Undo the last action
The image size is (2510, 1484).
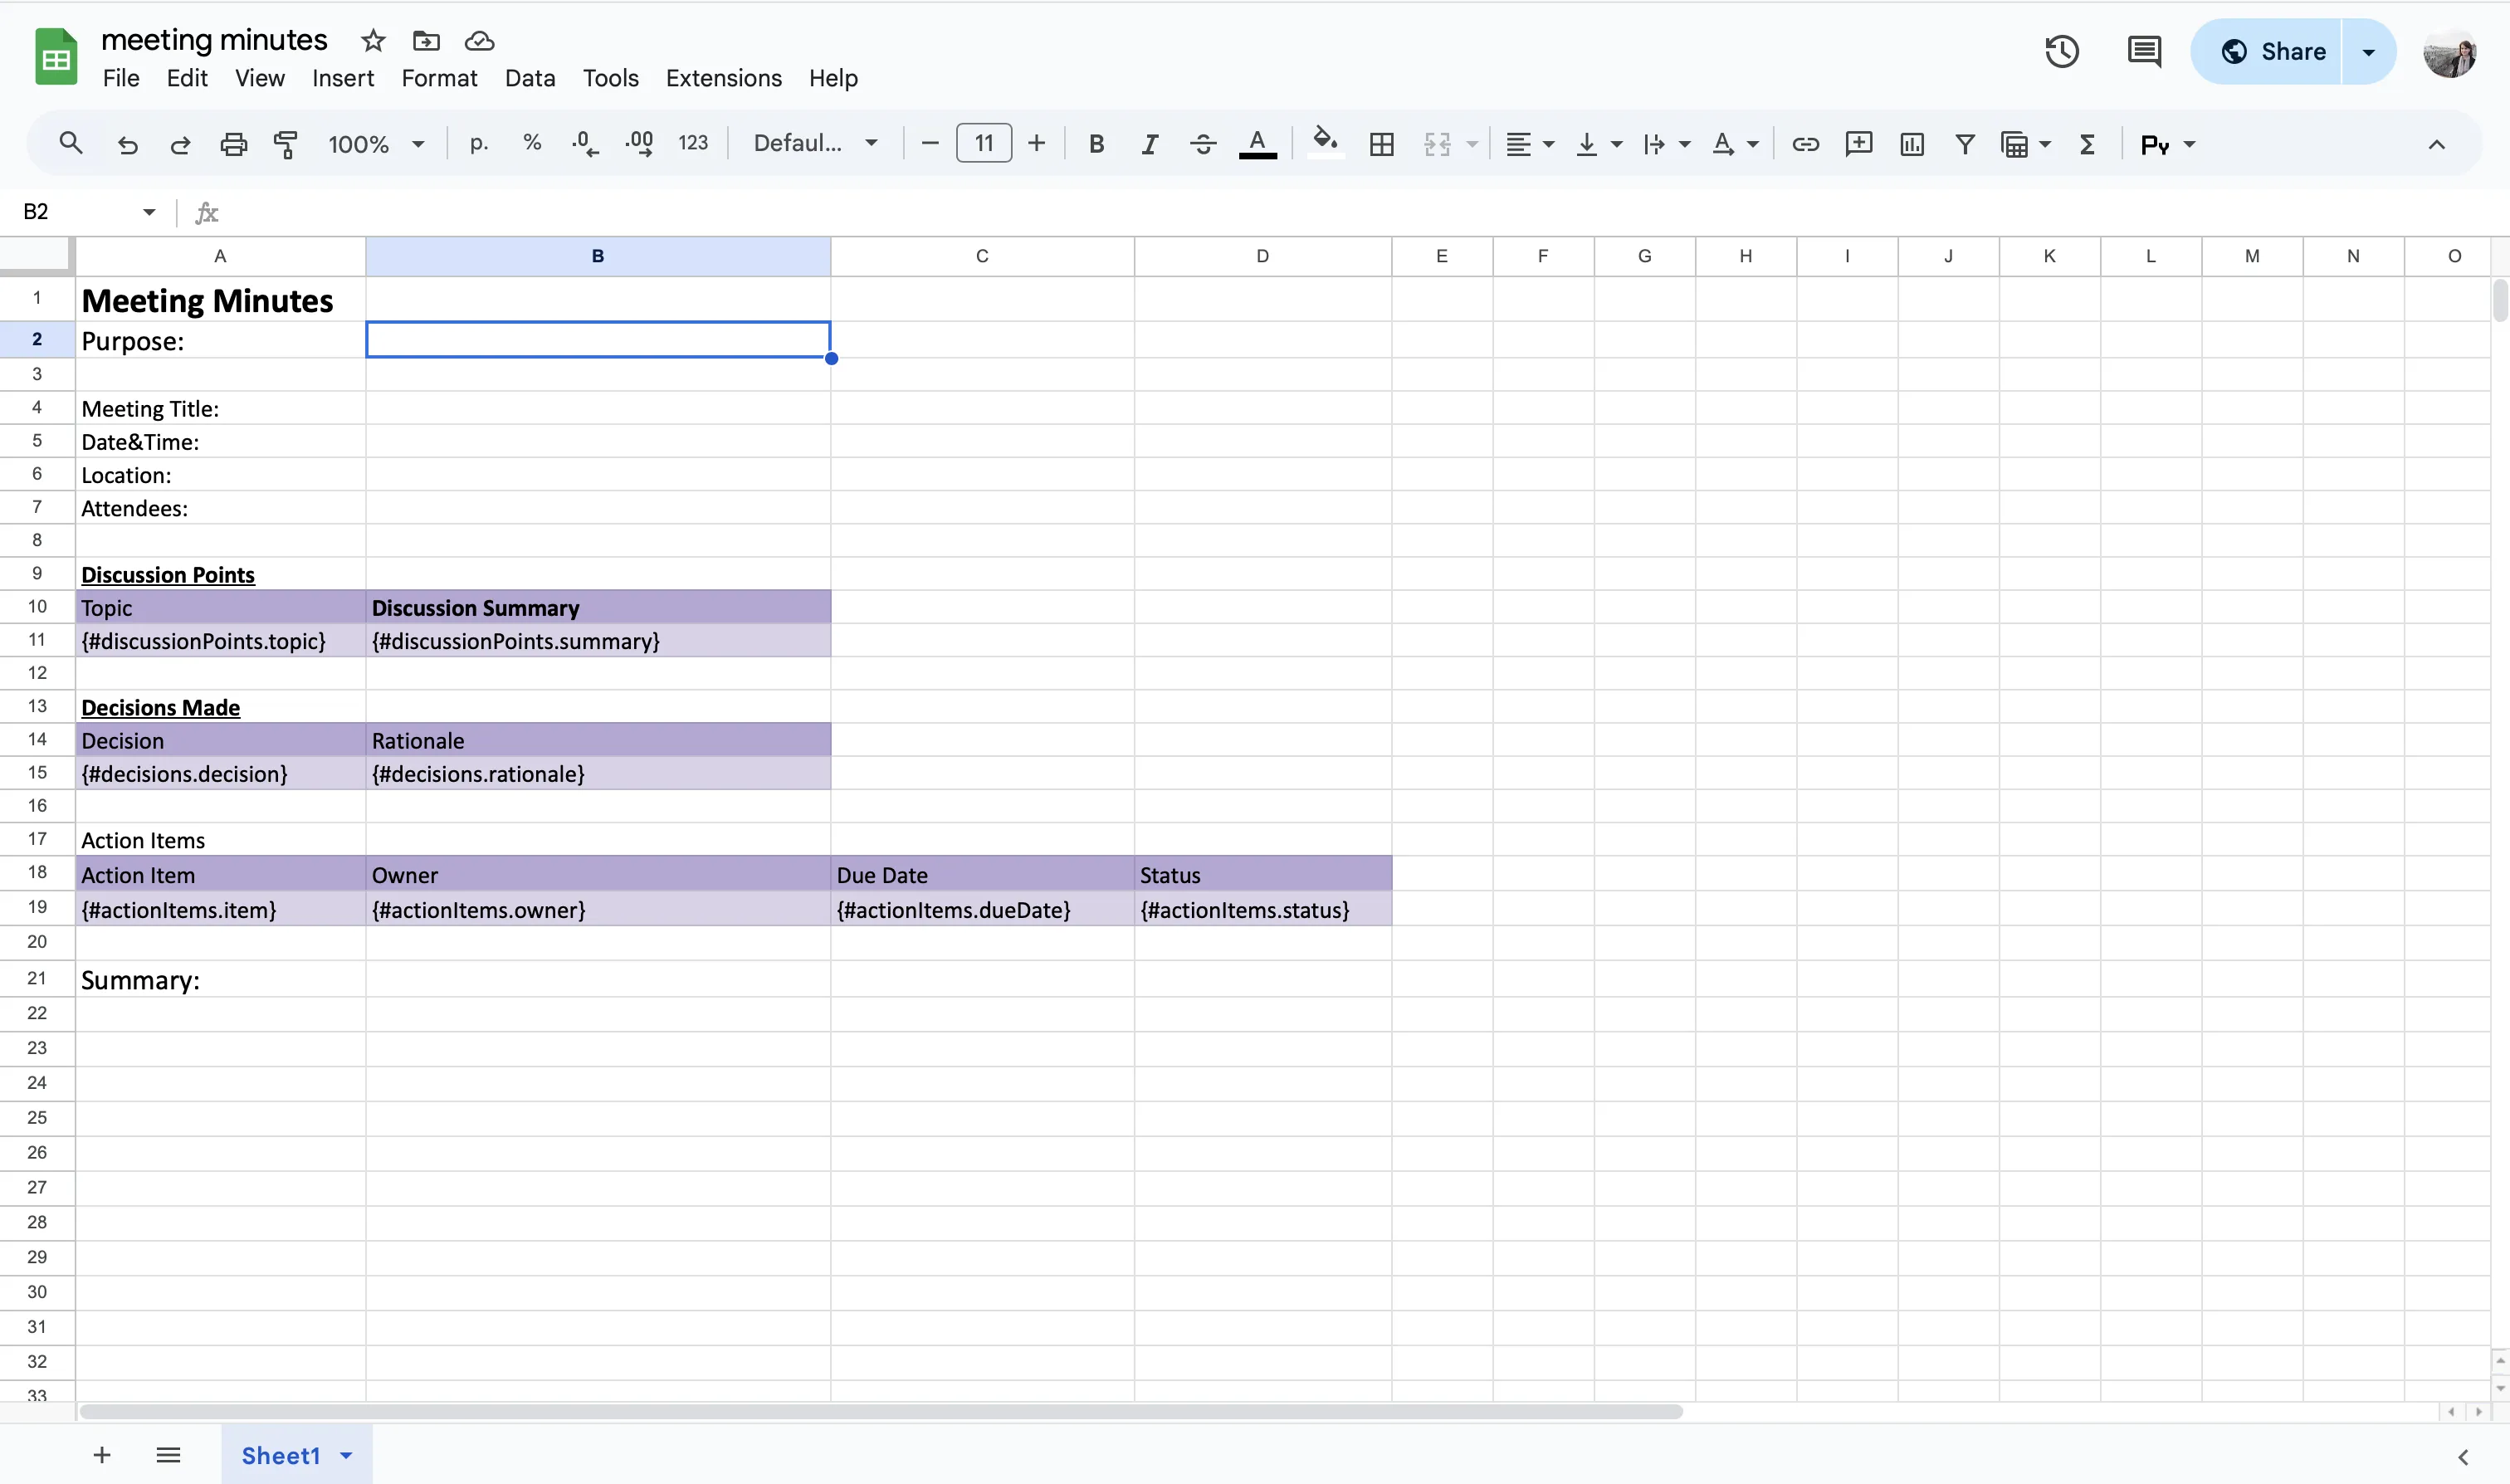pyautogui.click(x=127, y=144)
